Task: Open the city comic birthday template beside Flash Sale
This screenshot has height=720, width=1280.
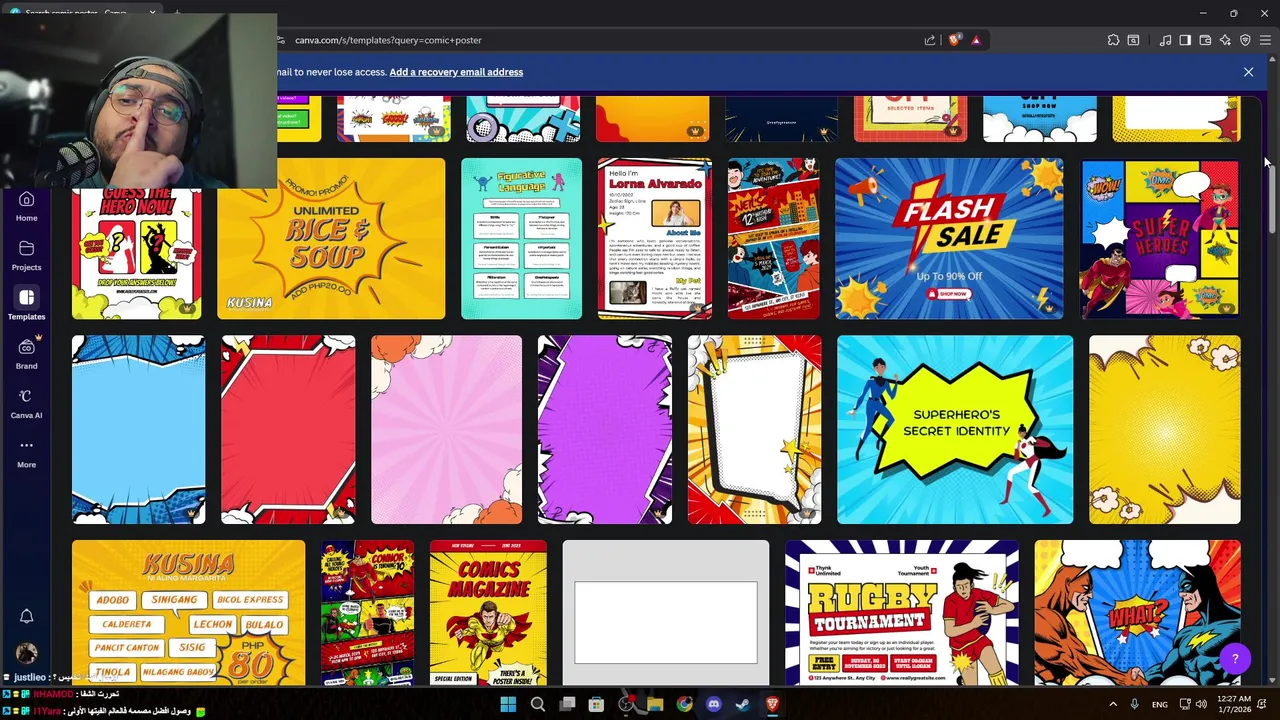Action: click(773, 238)
